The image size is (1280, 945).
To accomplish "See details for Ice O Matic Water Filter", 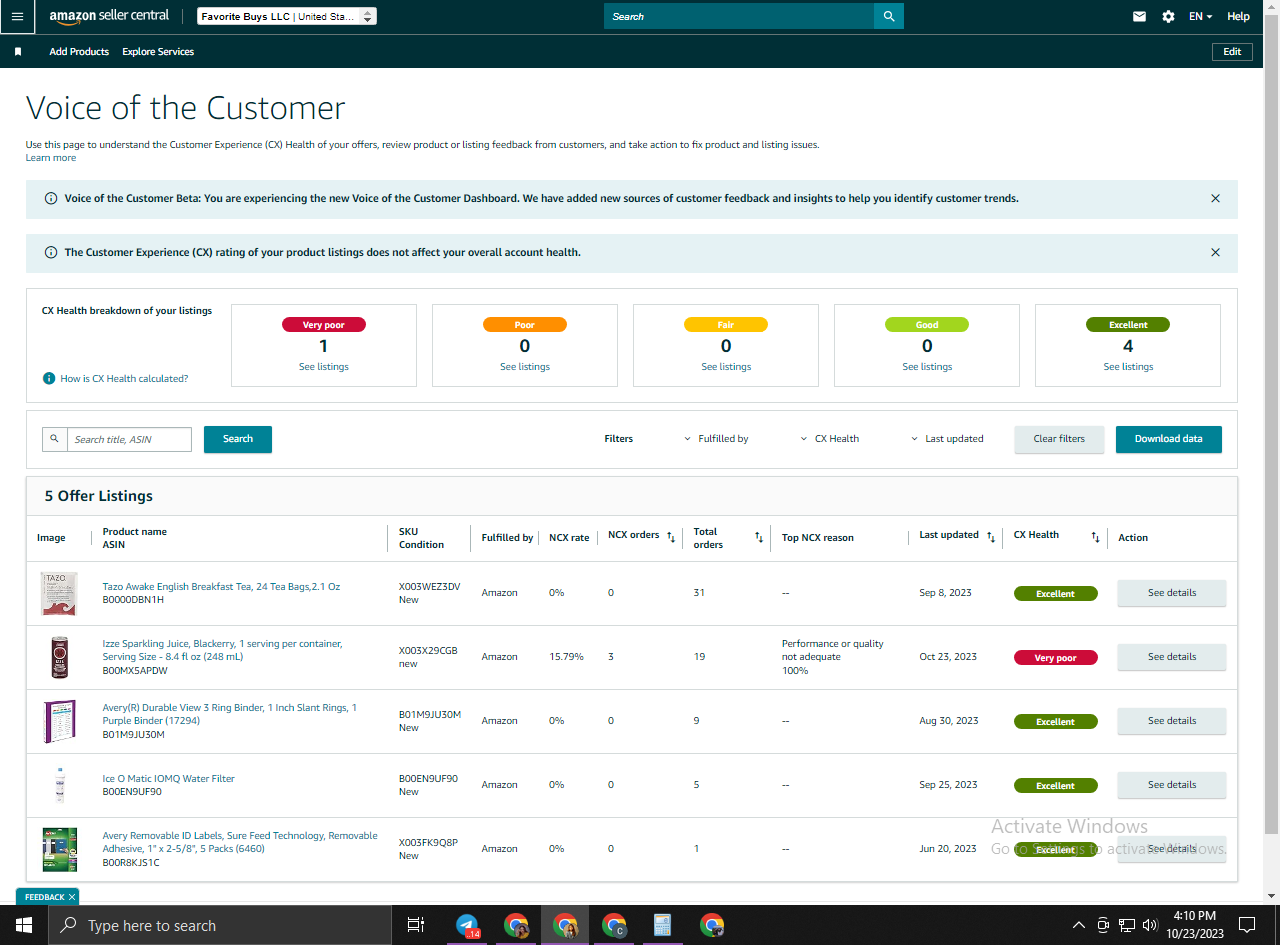I will pos(1171,785).
